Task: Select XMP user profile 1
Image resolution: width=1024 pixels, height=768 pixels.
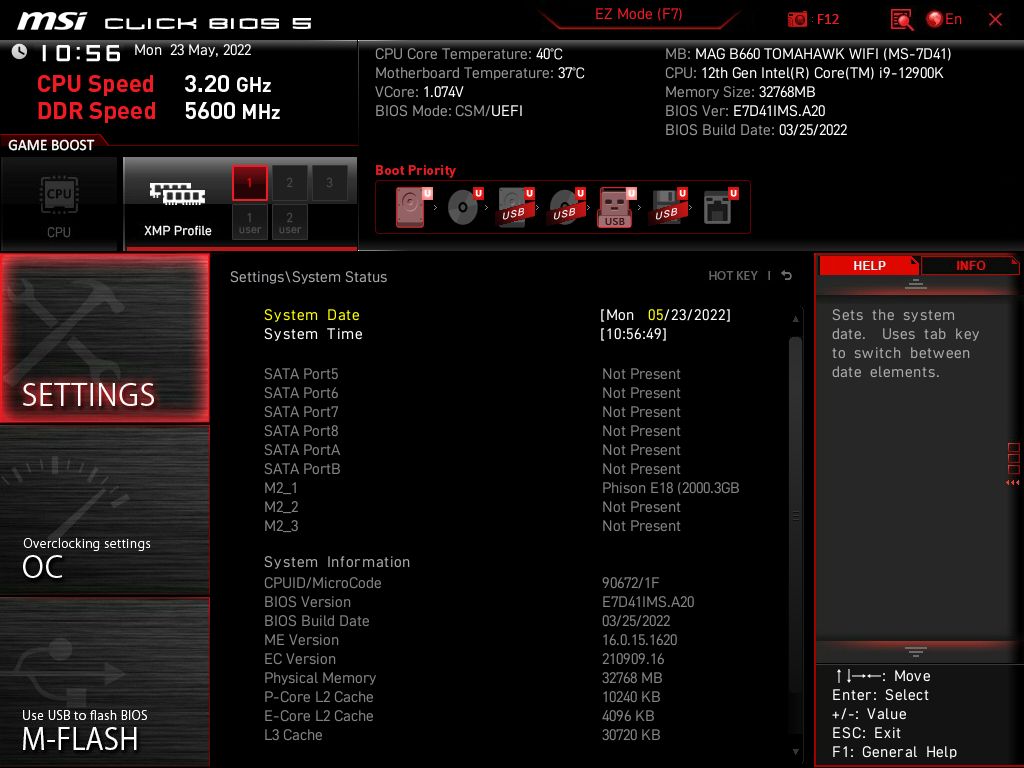Action: (x=249, y=222)
